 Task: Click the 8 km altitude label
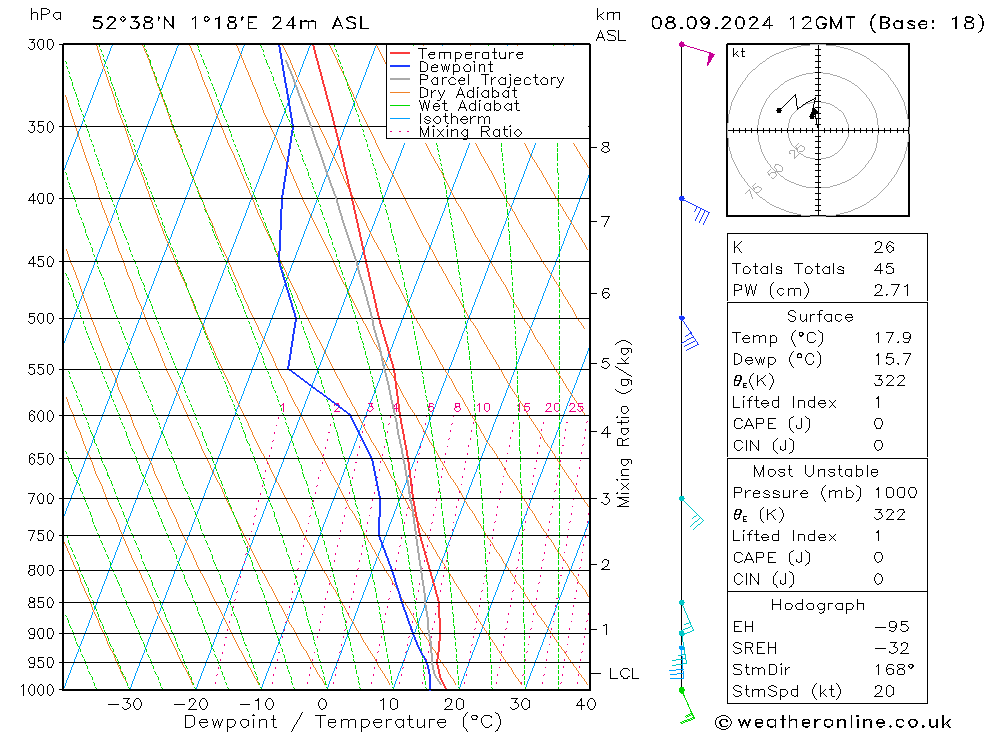(x=605, y=147)
